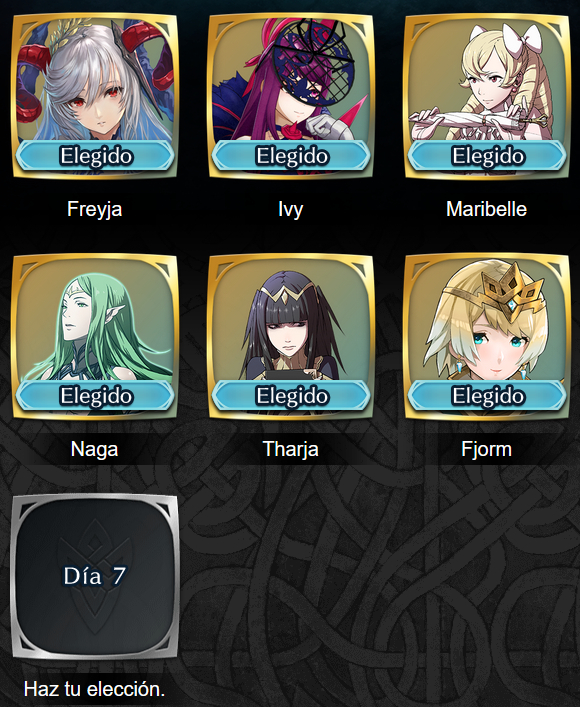The height and width of the screenshot is (707, 580).
Task: Click the Maribelle name label
Action: point(487,209)
